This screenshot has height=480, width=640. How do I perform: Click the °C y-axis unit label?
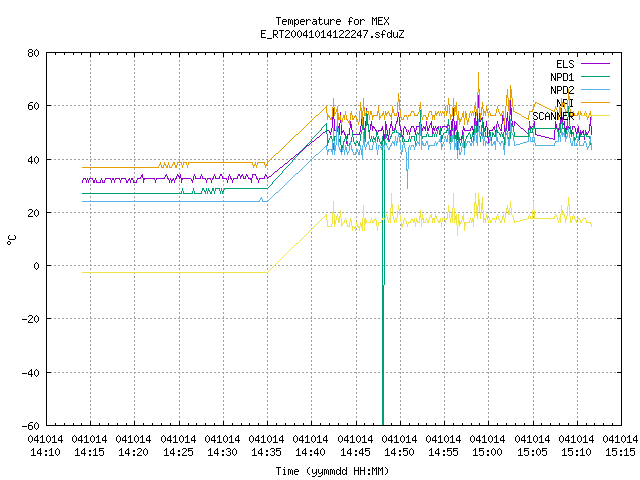point(12,240)
